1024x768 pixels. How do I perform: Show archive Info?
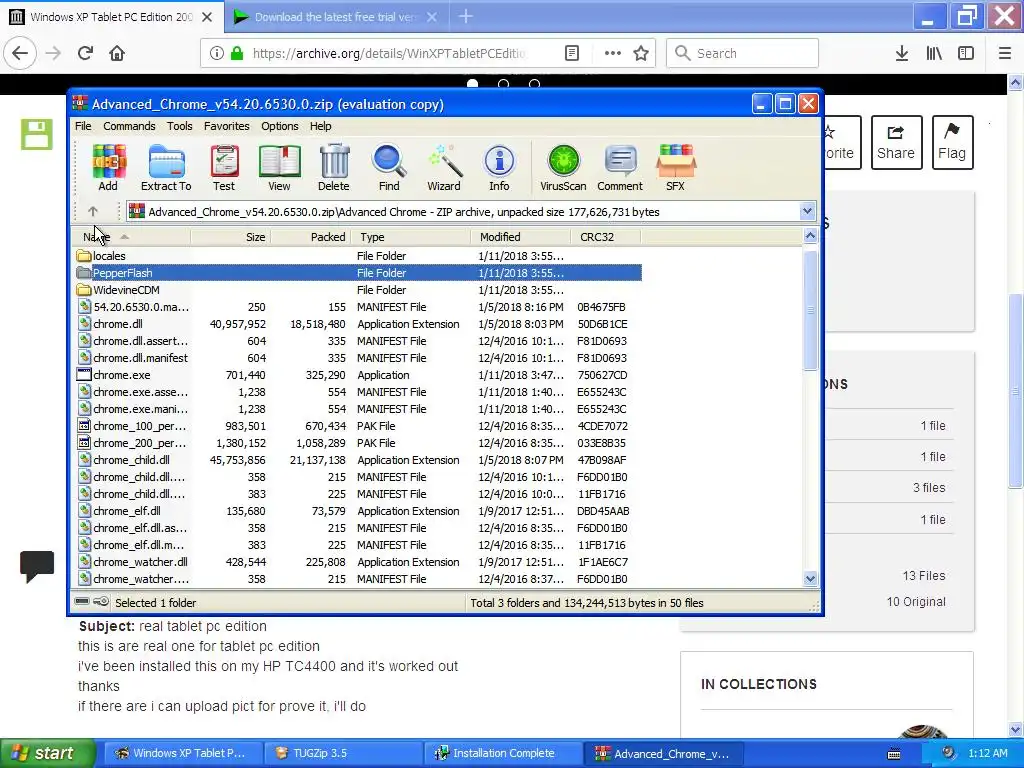click(499, 168)
